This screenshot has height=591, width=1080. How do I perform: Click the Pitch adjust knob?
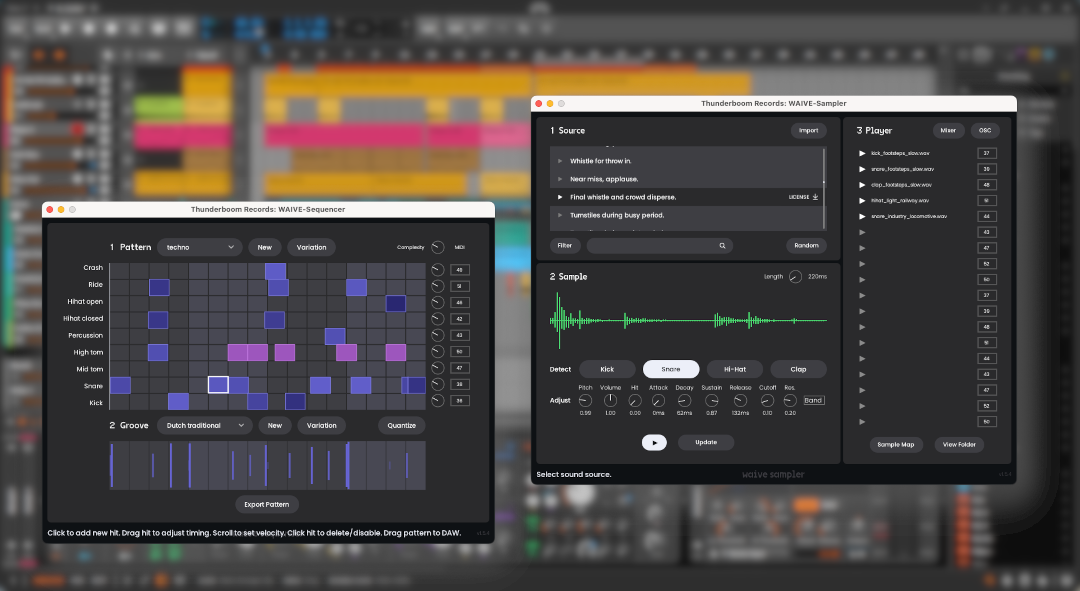585,400
